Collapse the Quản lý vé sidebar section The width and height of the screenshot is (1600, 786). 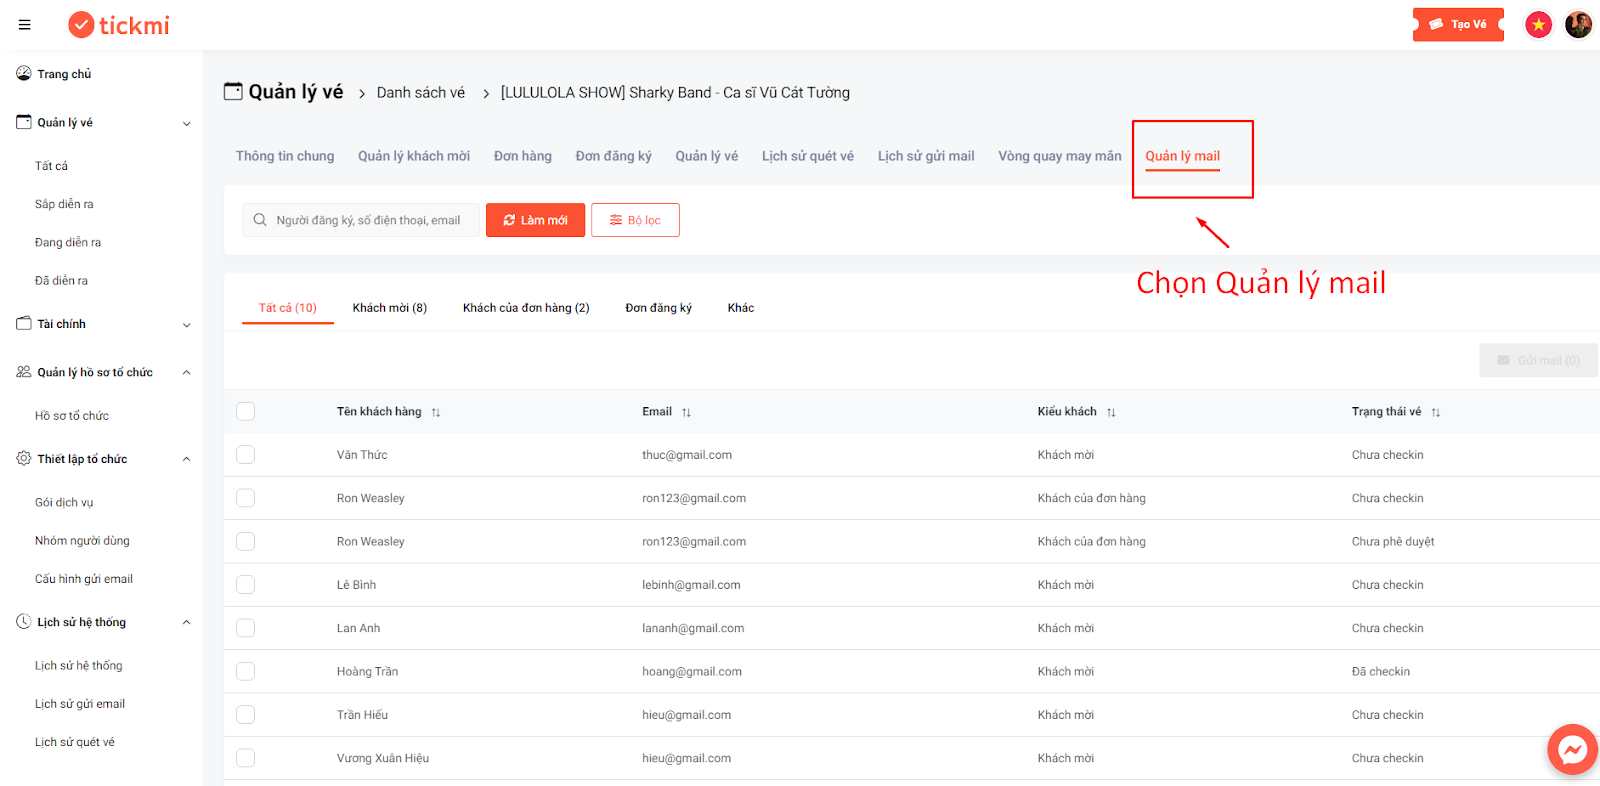pyautogui.click(x=186, y=123)
